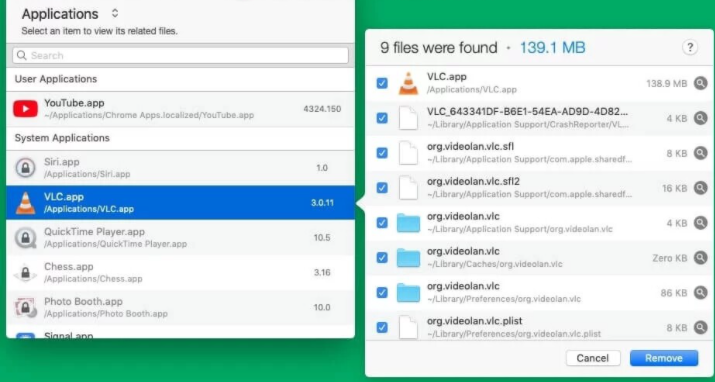Click the Siri.app locked icon
715x382 pixels.
(26, 168)
